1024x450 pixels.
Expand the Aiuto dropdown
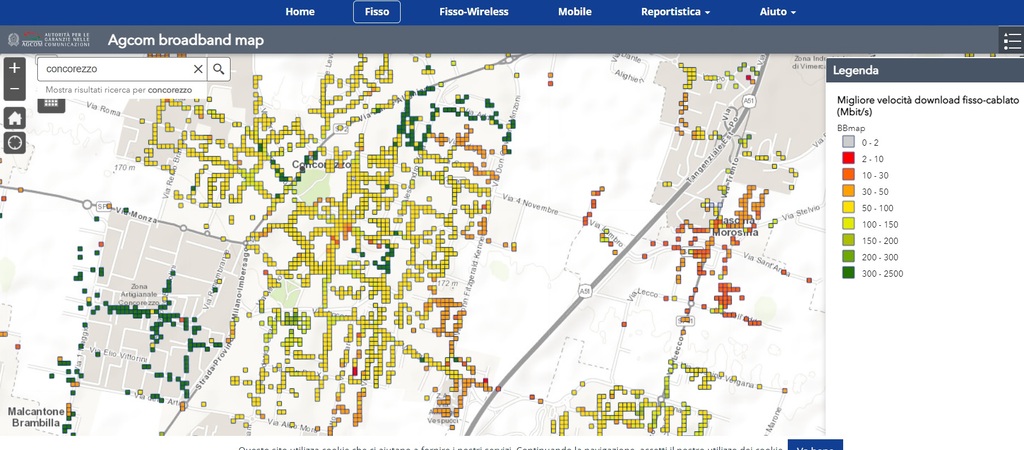pos(777,12)
